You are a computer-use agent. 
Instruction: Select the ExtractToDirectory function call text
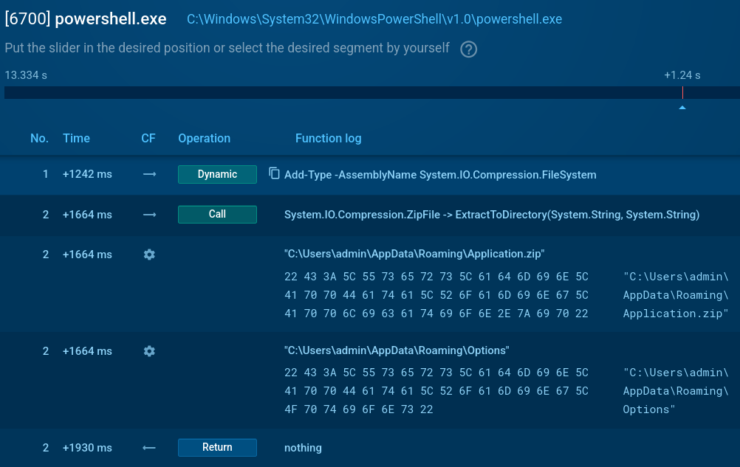[491, 214]
